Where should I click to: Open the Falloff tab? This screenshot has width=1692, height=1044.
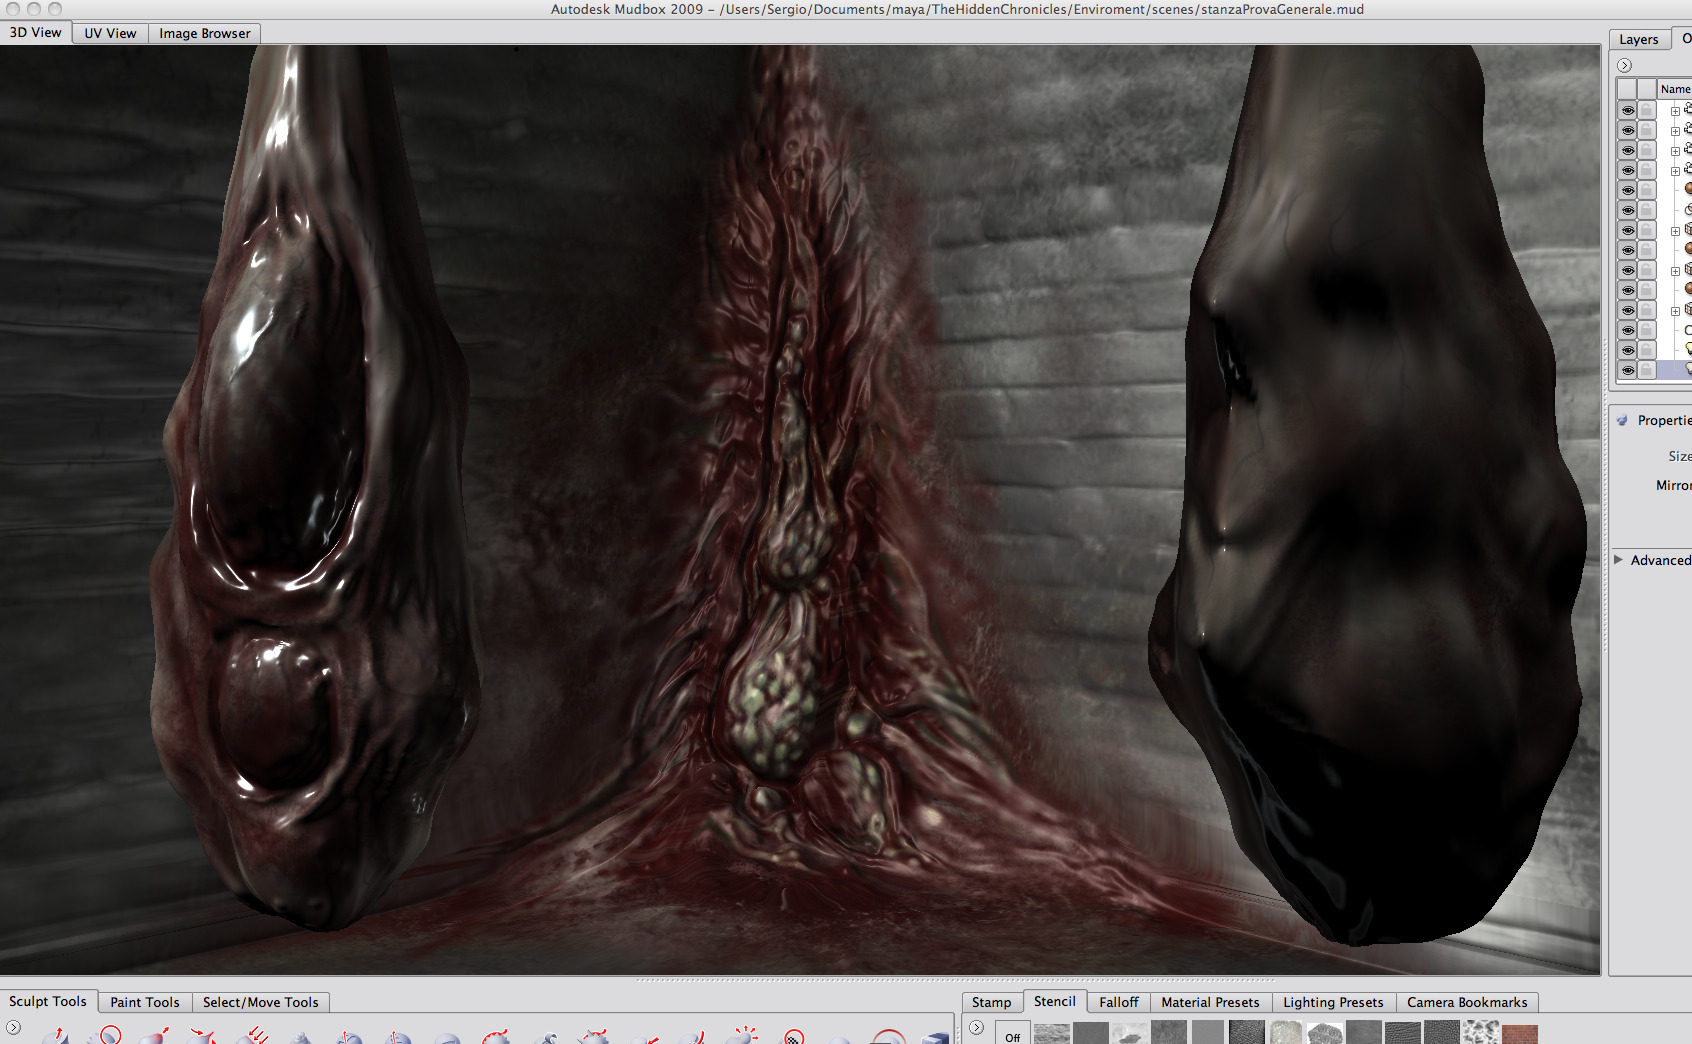[1119, 1002]
